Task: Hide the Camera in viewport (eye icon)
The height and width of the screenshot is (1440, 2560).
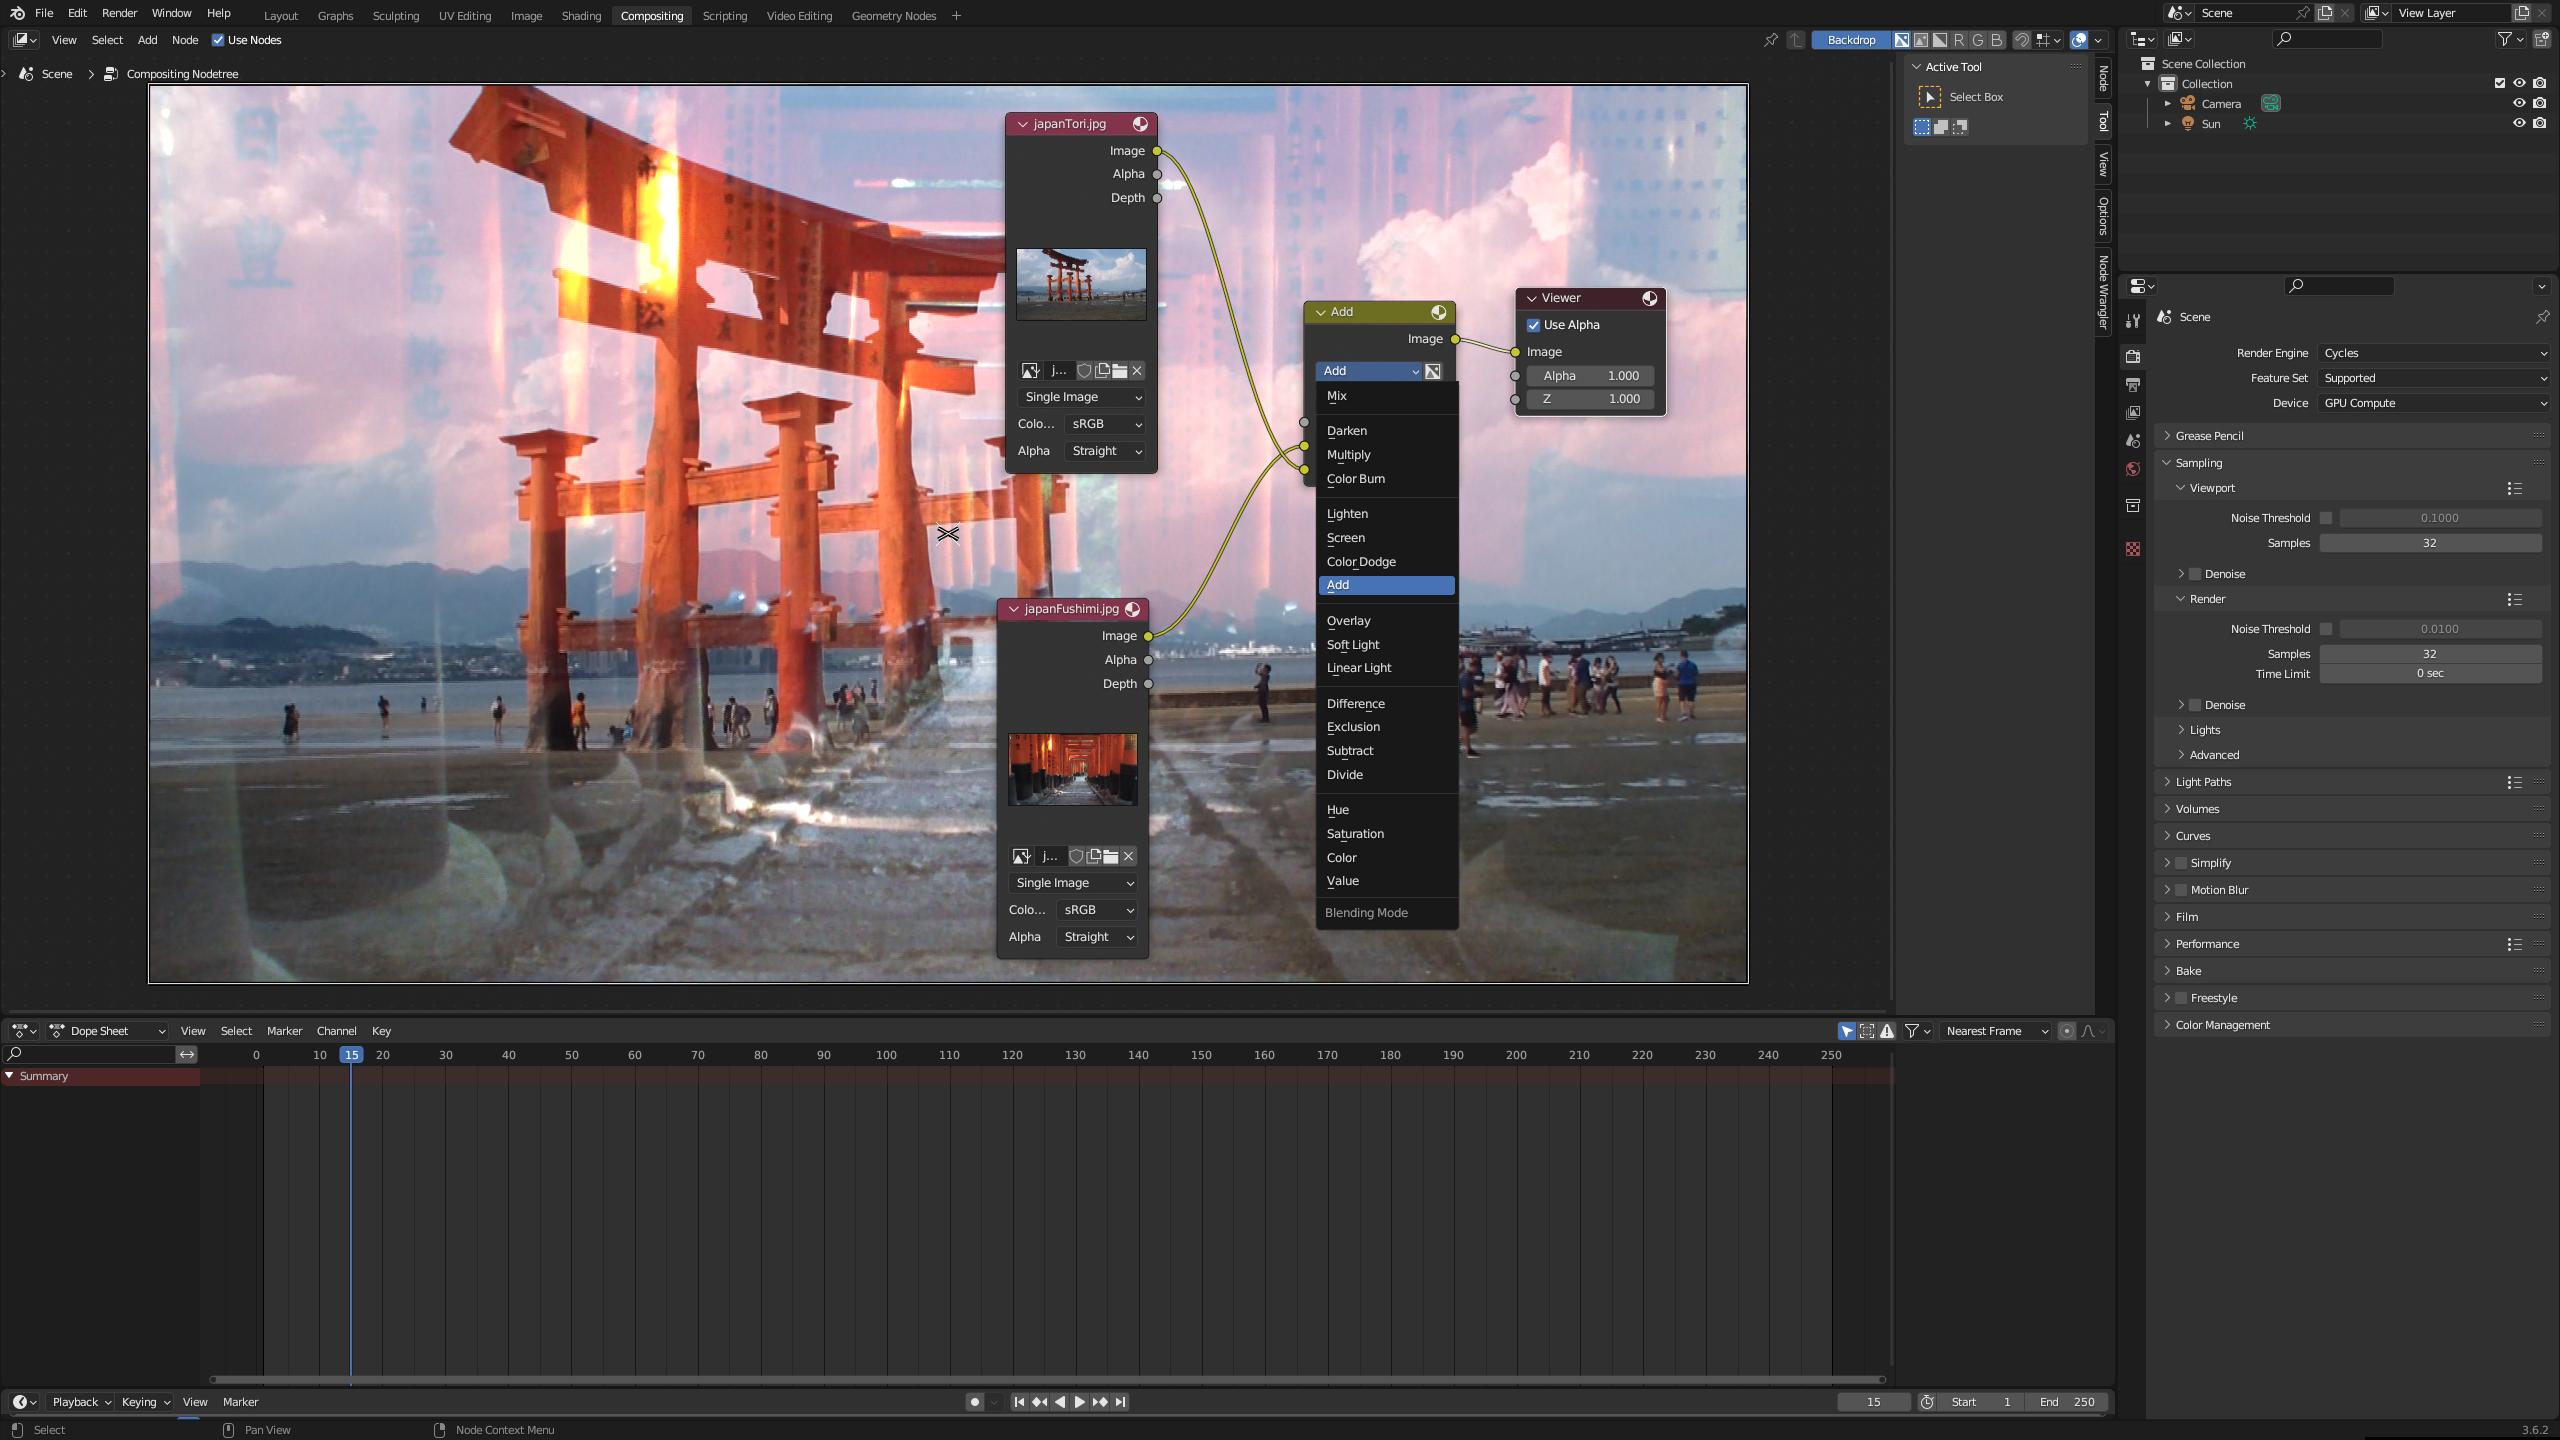Action: click(2519, 104)
